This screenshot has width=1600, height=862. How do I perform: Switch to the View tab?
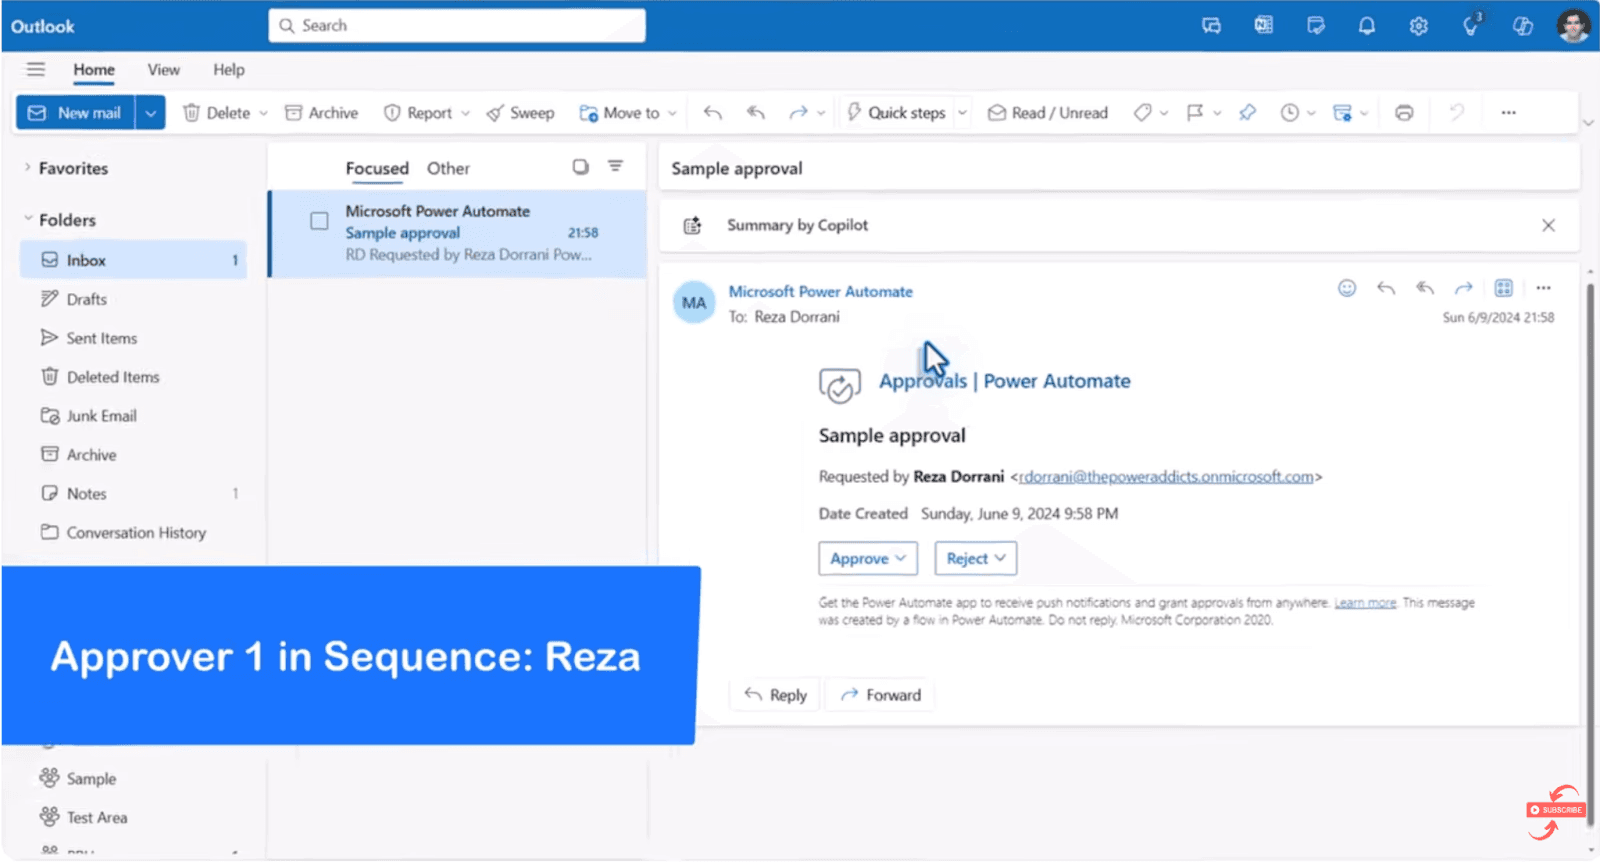click(164, 70)
